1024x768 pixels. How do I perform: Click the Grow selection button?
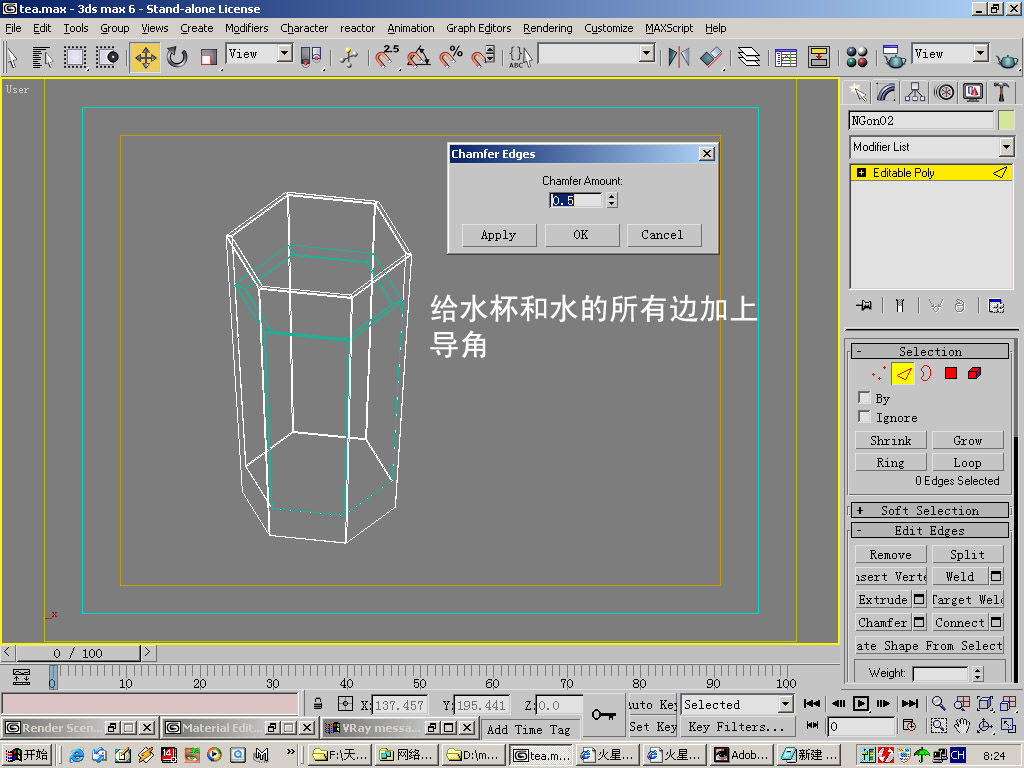[x=967, y=441]
